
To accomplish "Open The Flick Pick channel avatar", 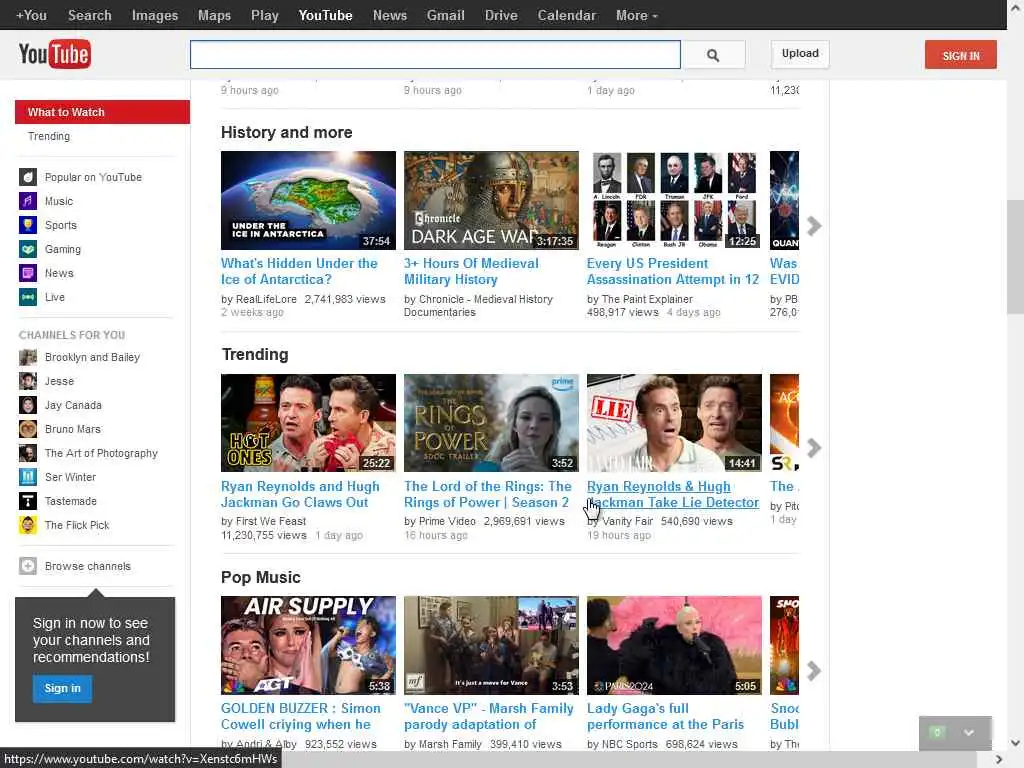I will (x=27, y=525).
